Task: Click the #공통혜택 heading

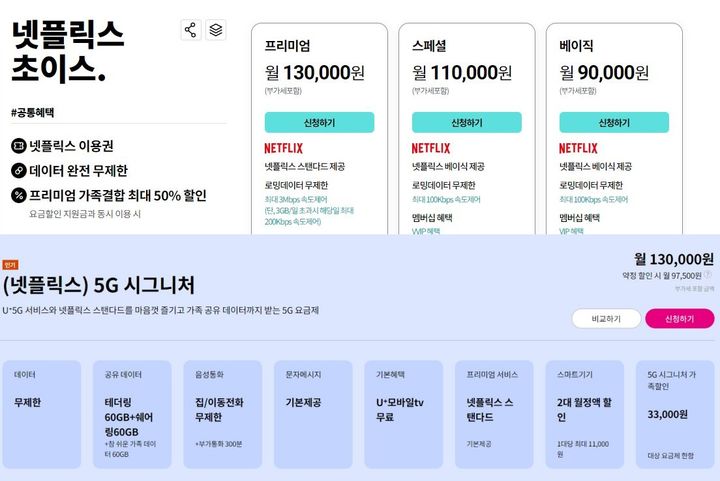Action: (33, 112)
